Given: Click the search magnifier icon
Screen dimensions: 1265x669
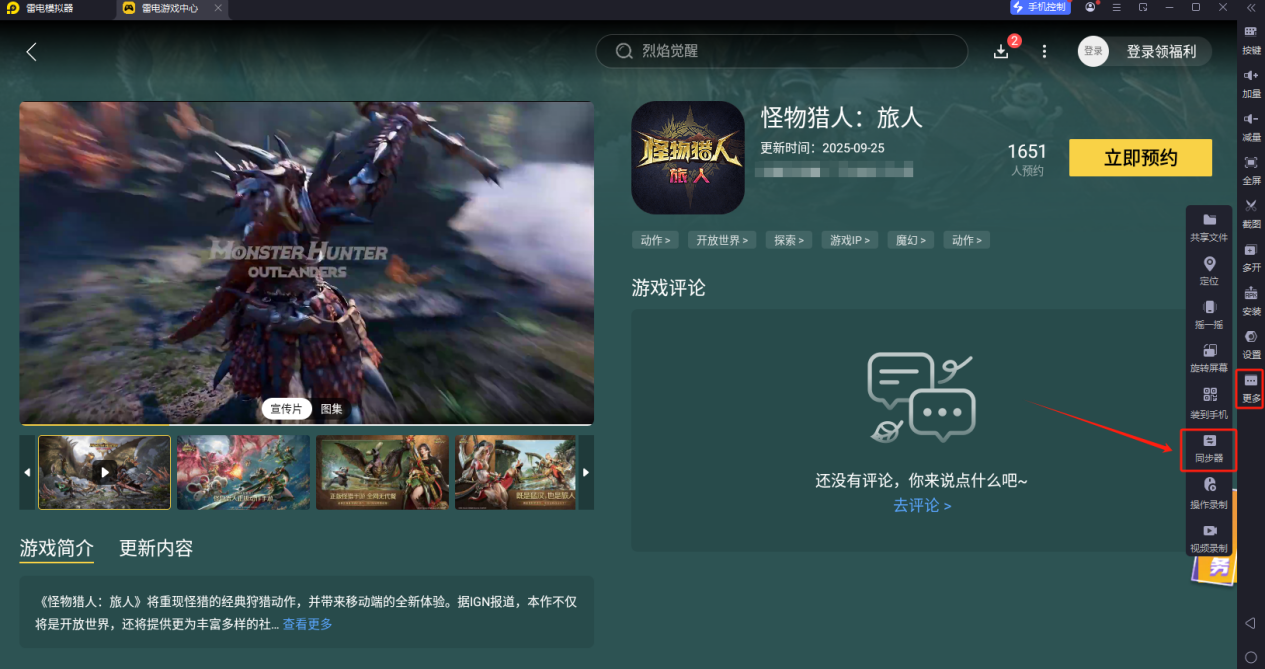Looking at the screenshot, I should [624, 51].
